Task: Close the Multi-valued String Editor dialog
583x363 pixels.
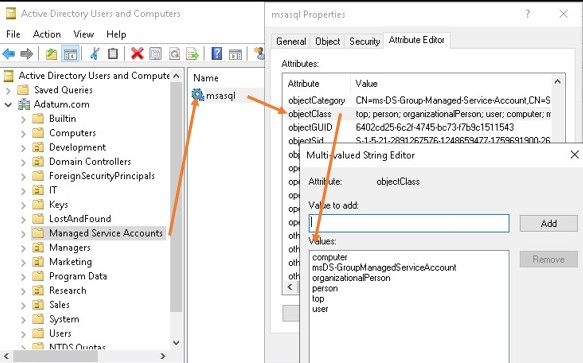Action: [x=574, y=154]
